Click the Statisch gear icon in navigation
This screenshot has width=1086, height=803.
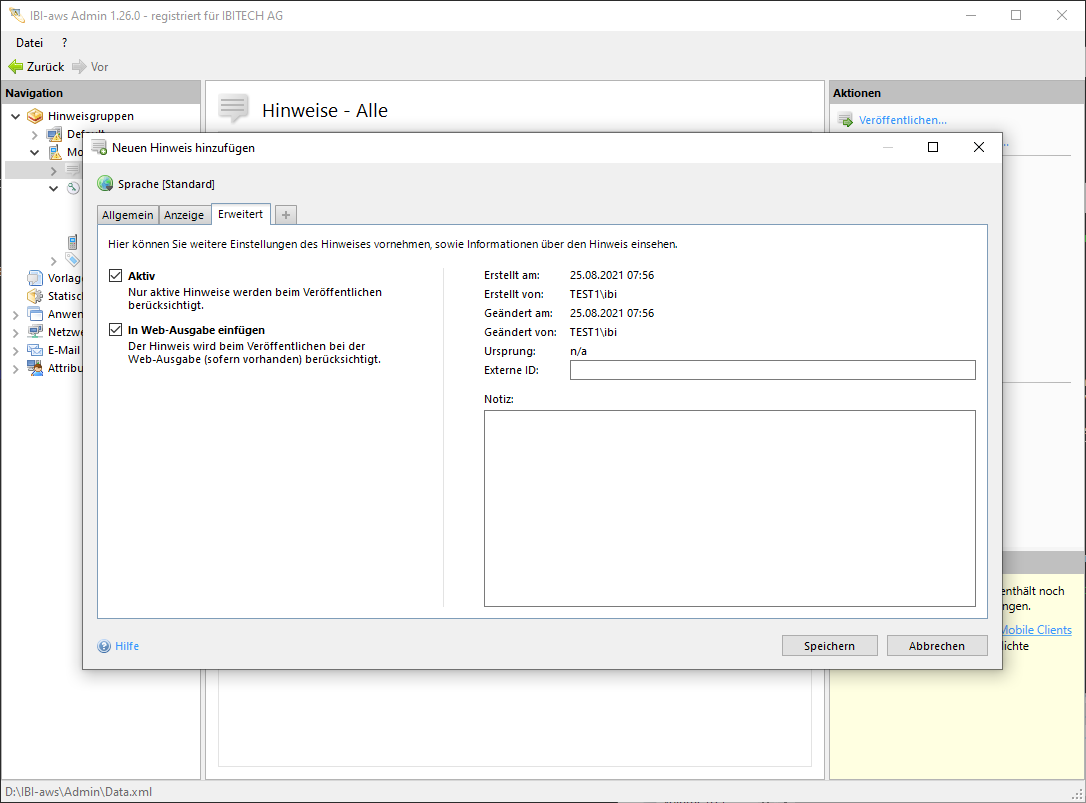pos(35,296)
